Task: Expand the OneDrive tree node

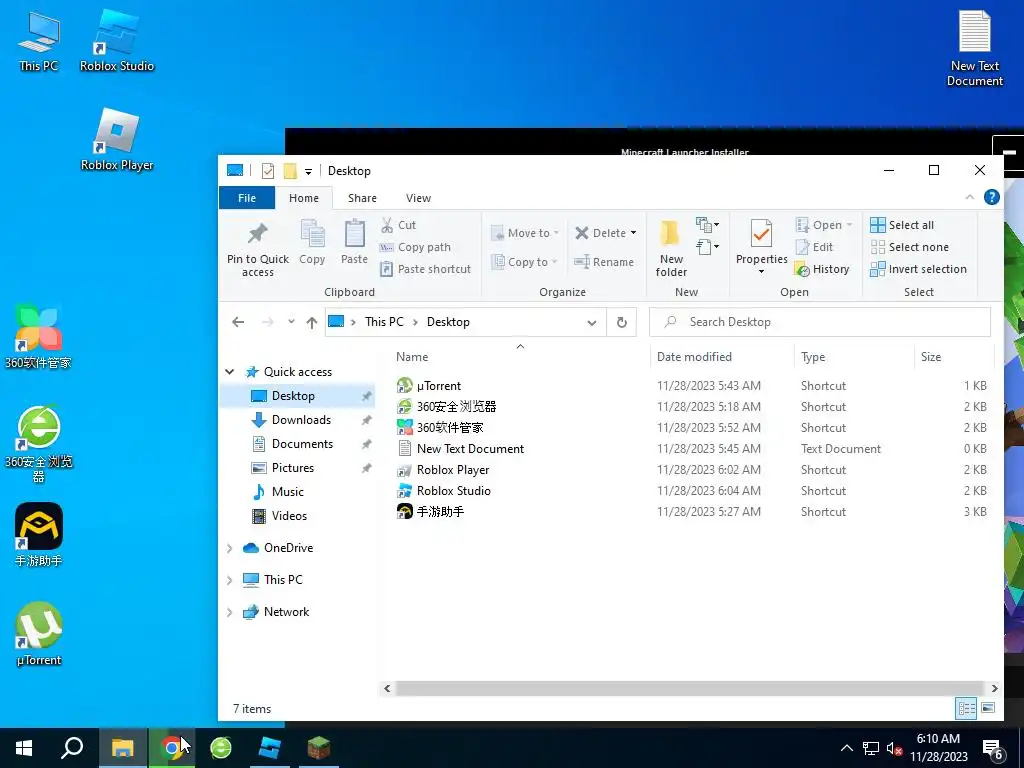Action: coord(229,549)
